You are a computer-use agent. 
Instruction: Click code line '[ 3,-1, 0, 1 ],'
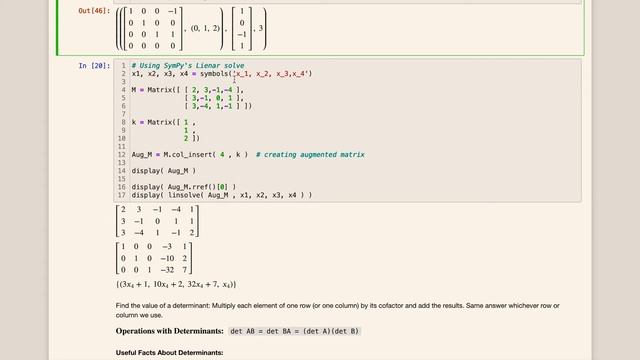coord(214,98)
